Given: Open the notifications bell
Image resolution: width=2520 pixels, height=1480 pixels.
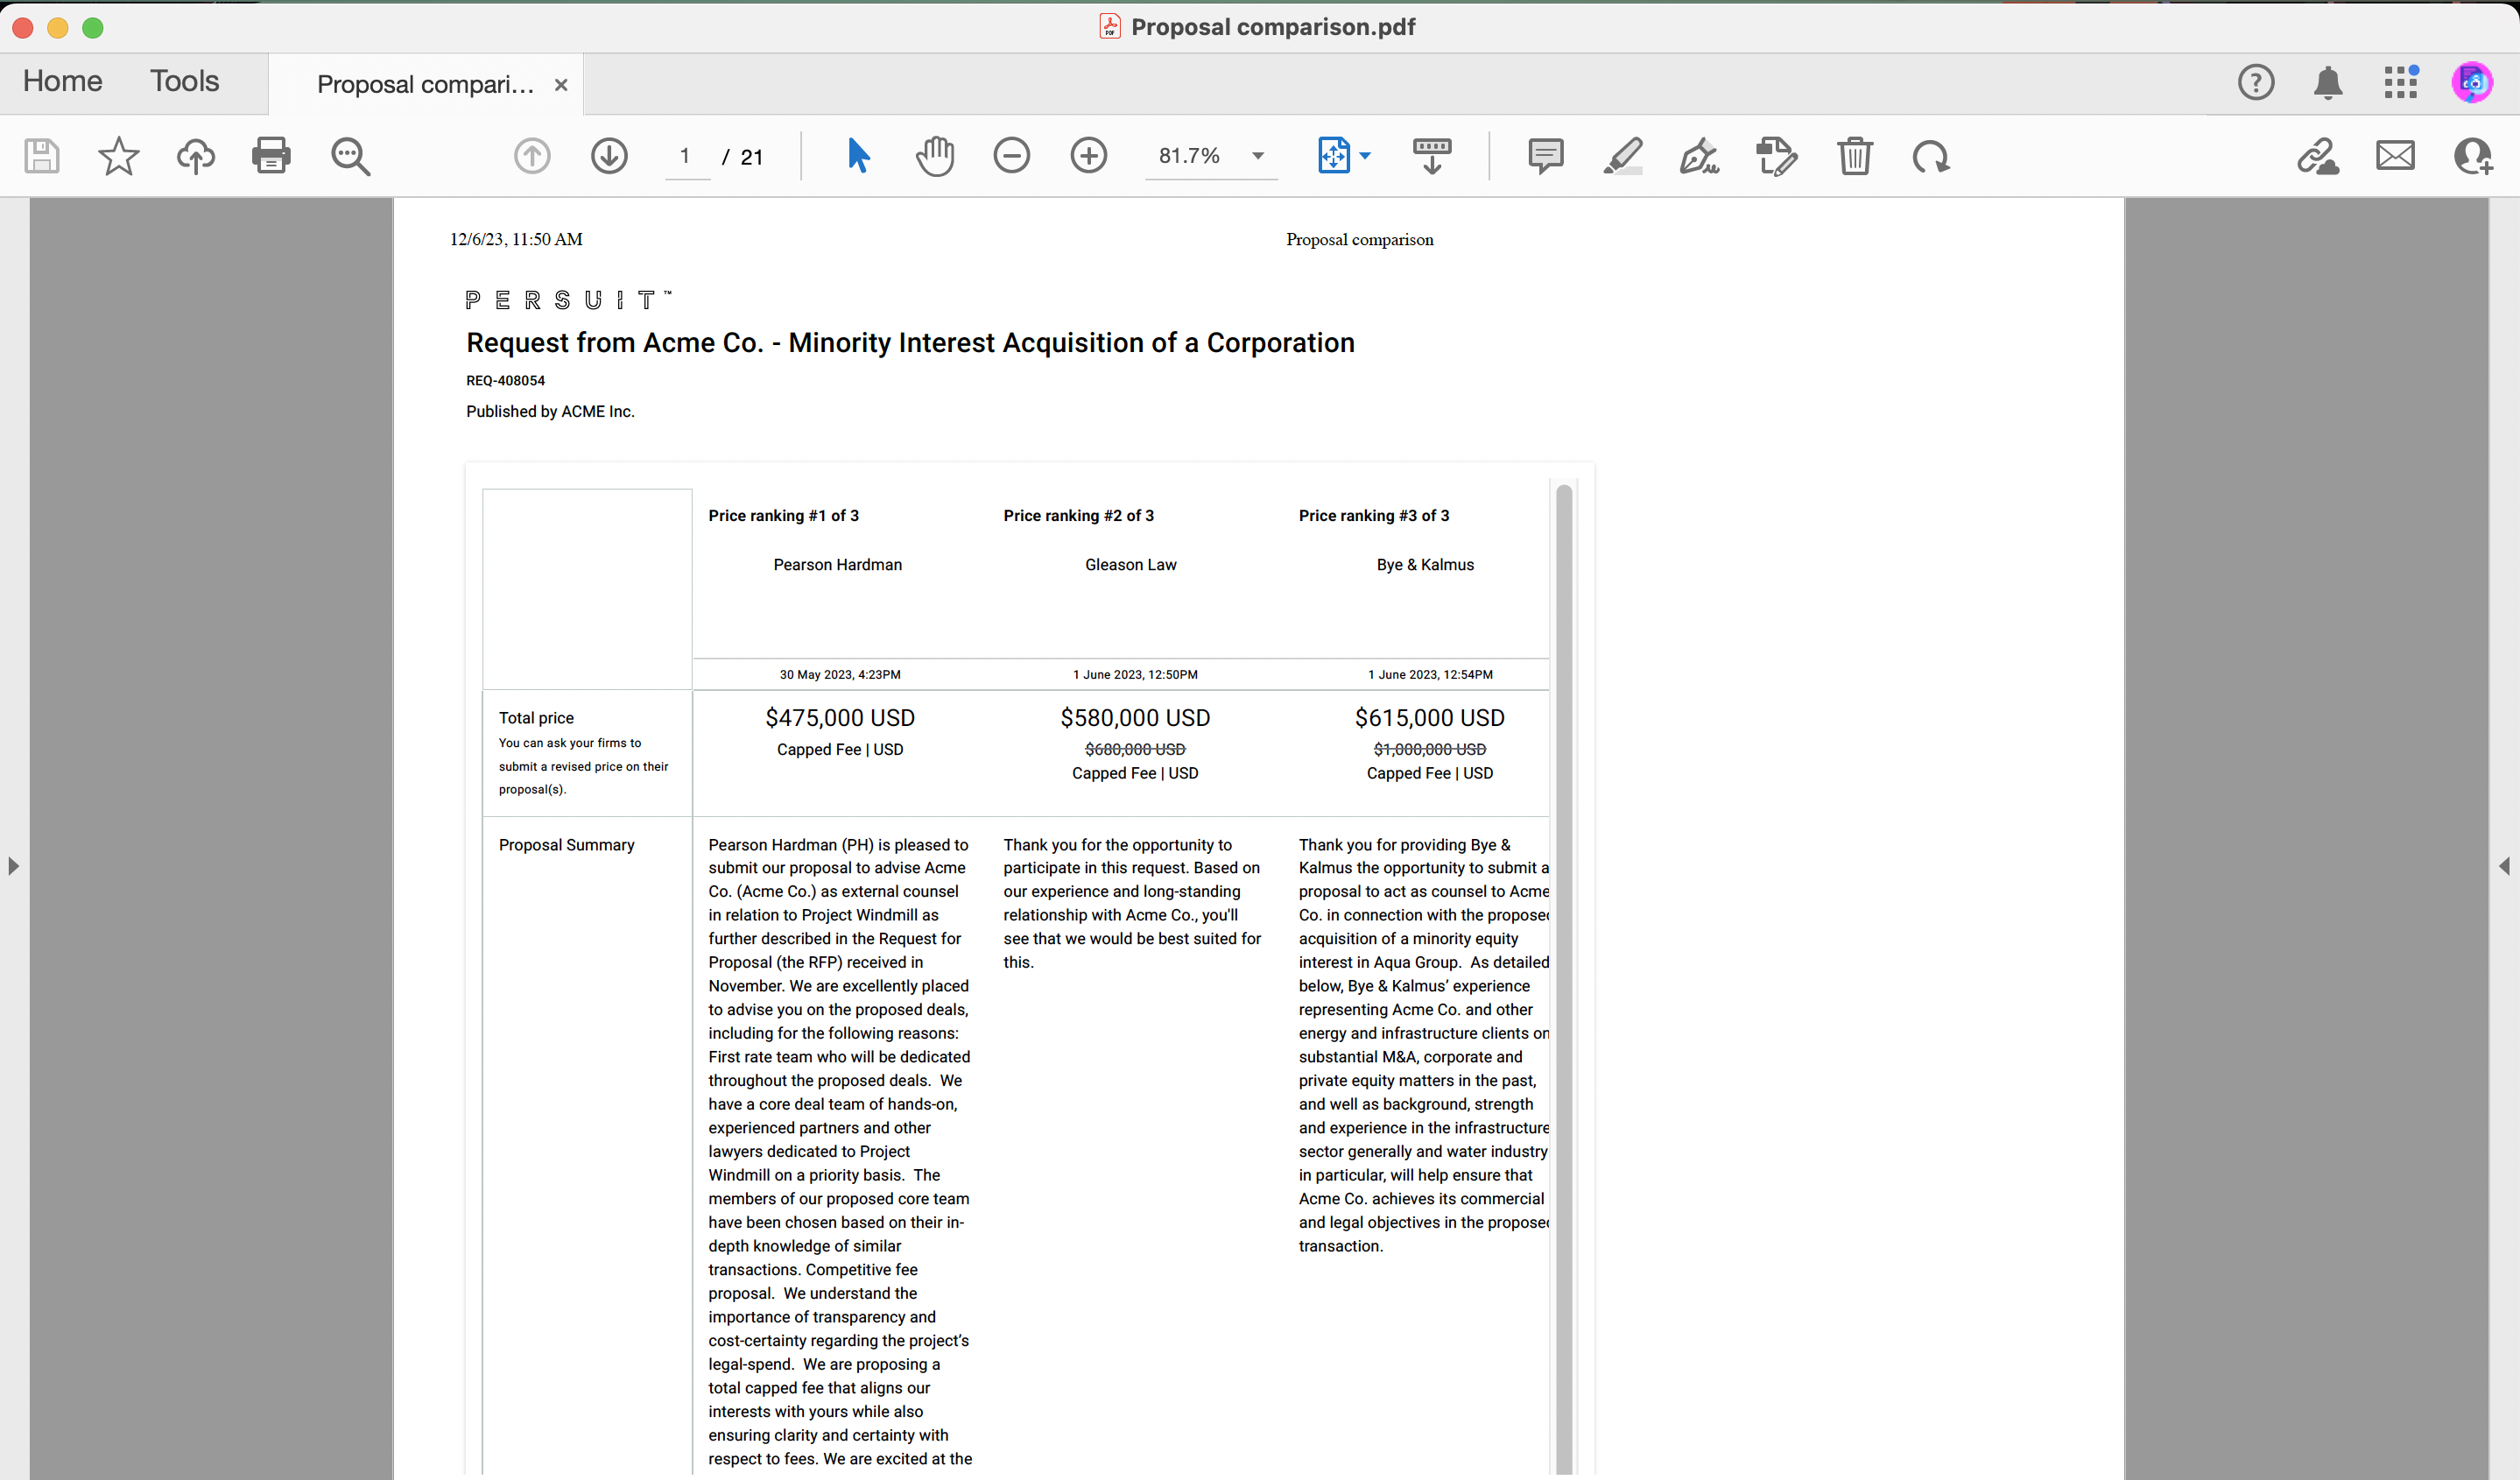Looking at the screenshot, I should (2328, 82).
